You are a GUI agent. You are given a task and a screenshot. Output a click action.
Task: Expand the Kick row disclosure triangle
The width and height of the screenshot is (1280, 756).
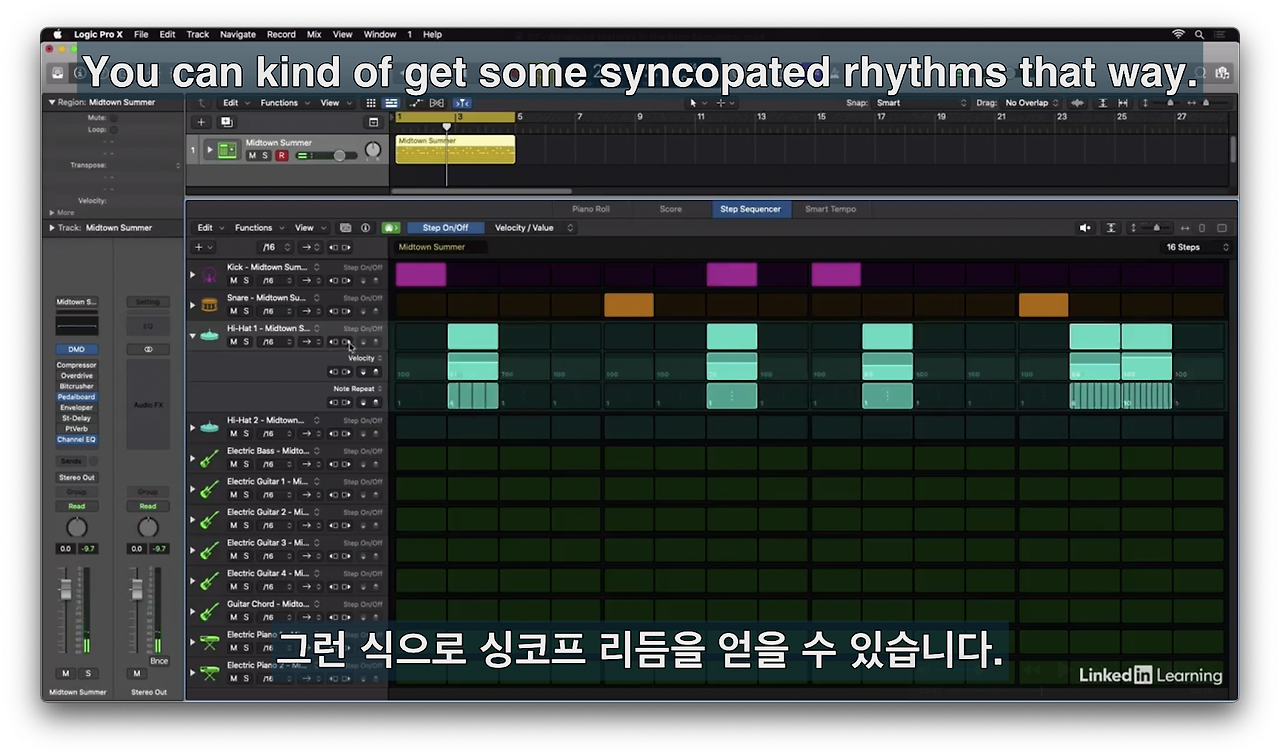pos(193,274)
